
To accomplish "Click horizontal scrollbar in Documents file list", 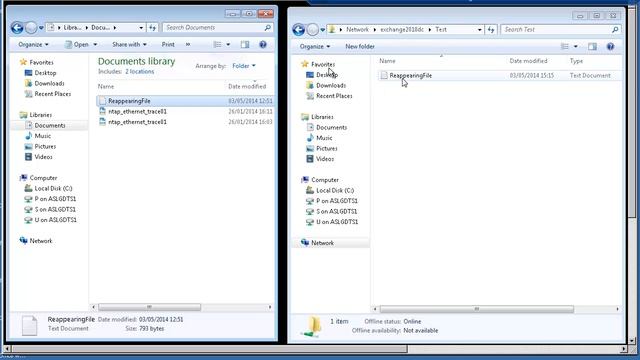I will (x=149, y=307).
